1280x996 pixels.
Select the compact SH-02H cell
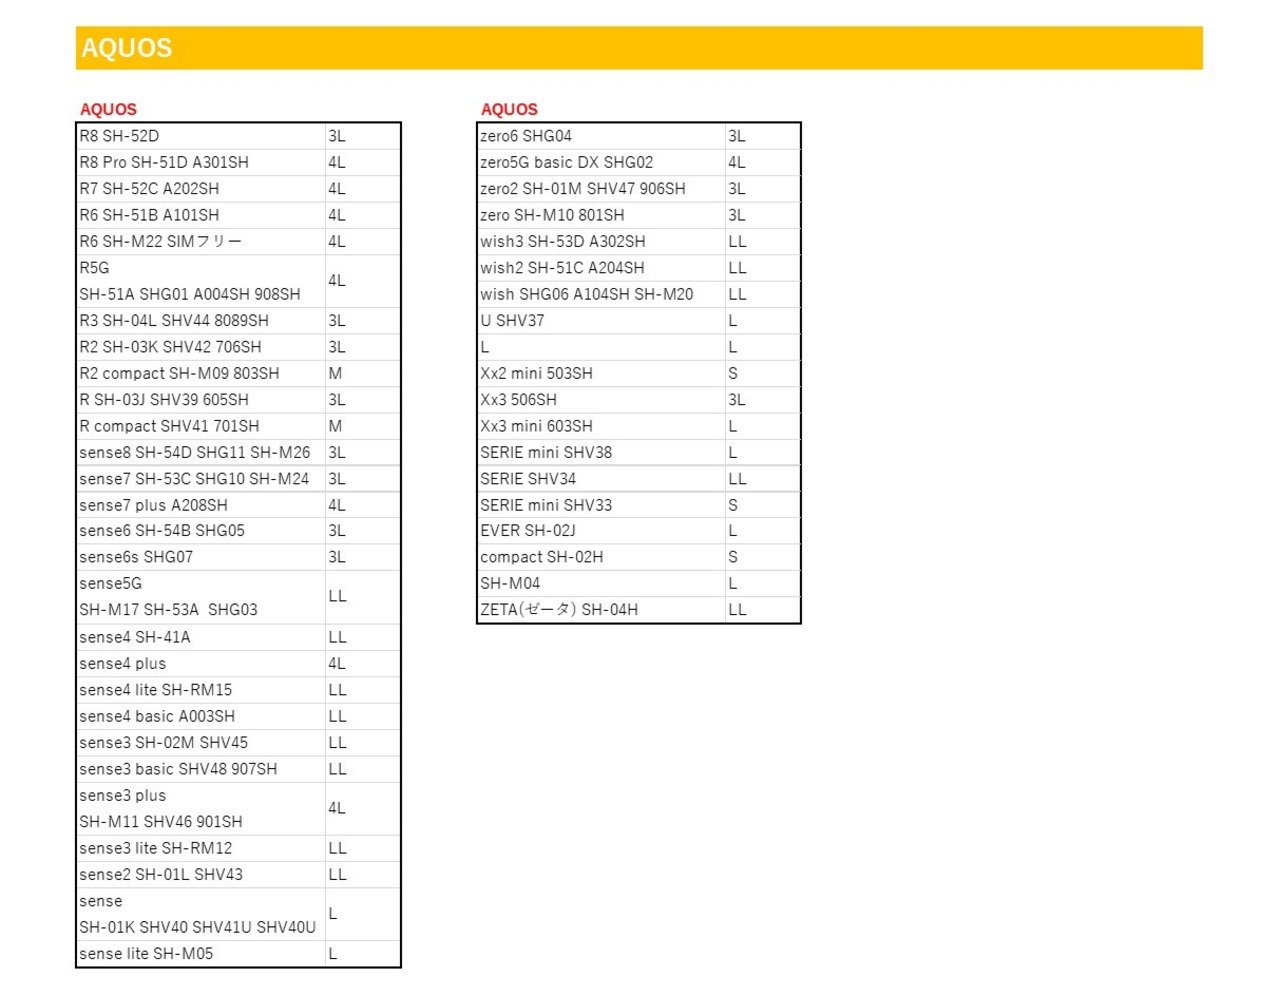pos(601,557)
